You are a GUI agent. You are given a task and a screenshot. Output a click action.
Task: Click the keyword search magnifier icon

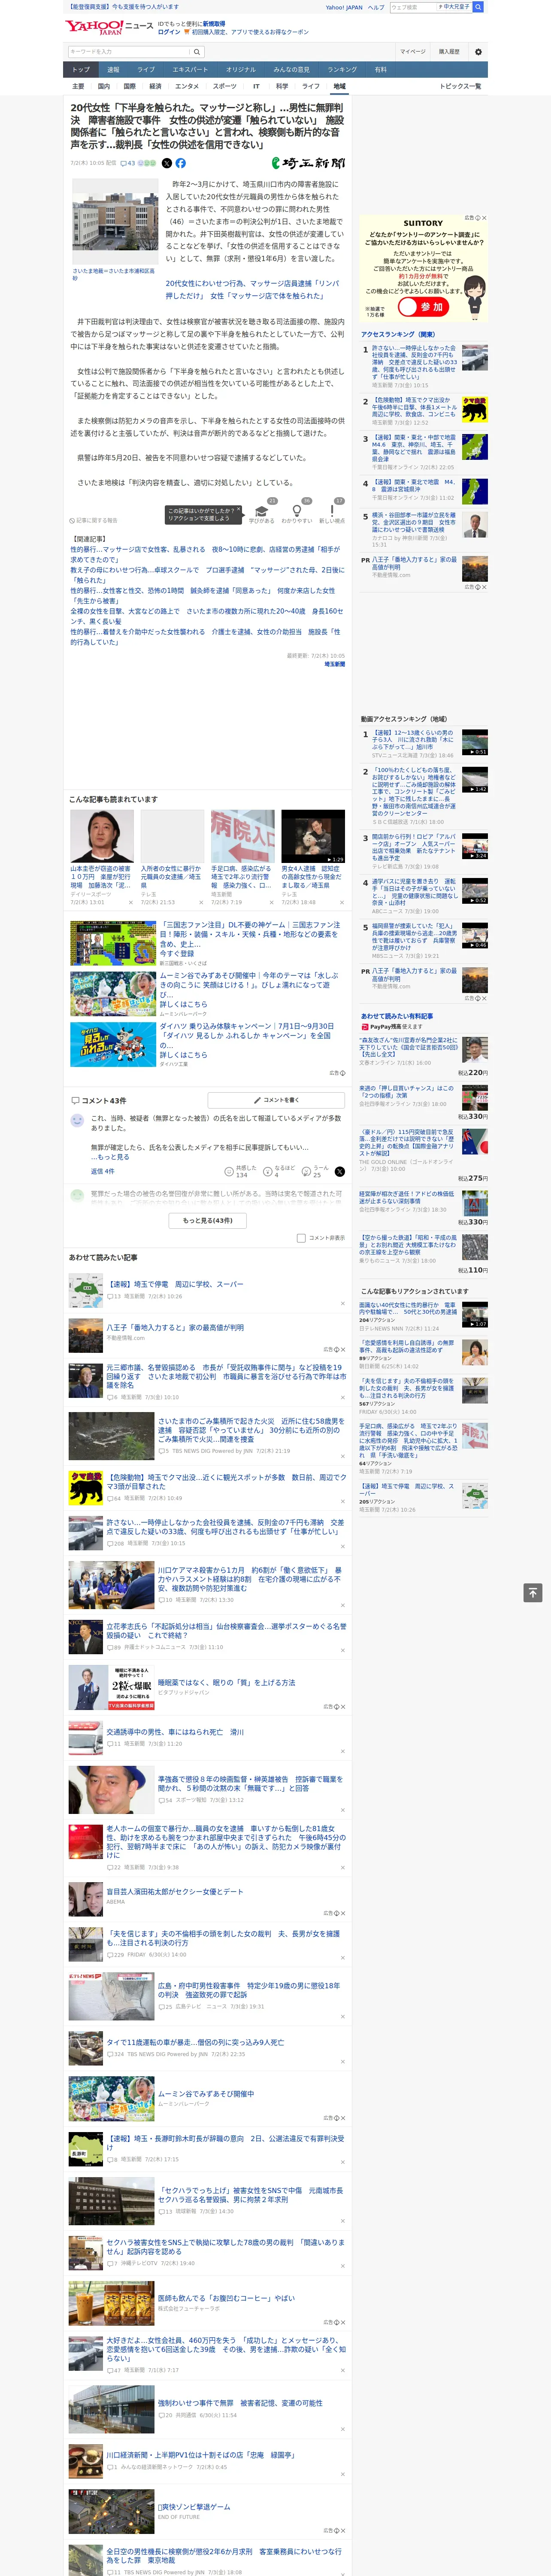pos(197,52)
